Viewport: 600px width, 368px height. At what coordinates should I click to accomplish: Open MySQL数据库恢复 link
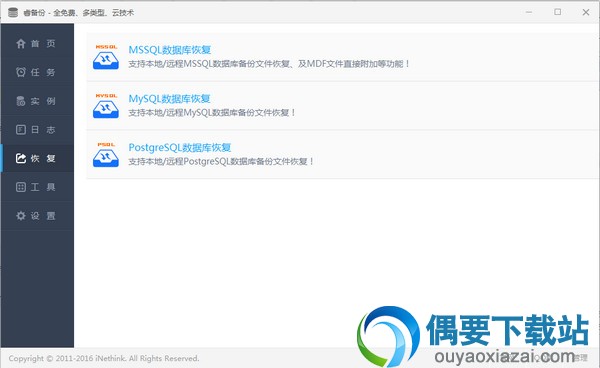coord(169,99)
